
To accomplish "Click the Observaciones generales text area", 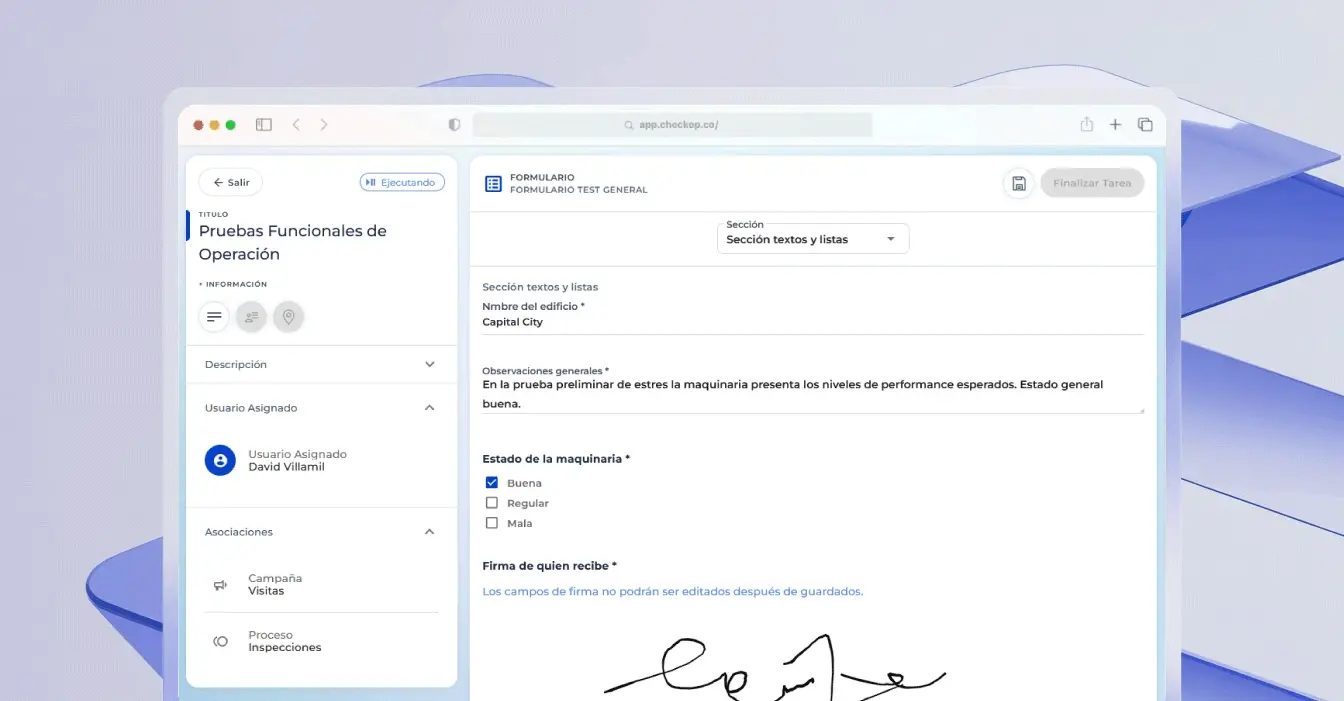I will click(x=811, y=394).
